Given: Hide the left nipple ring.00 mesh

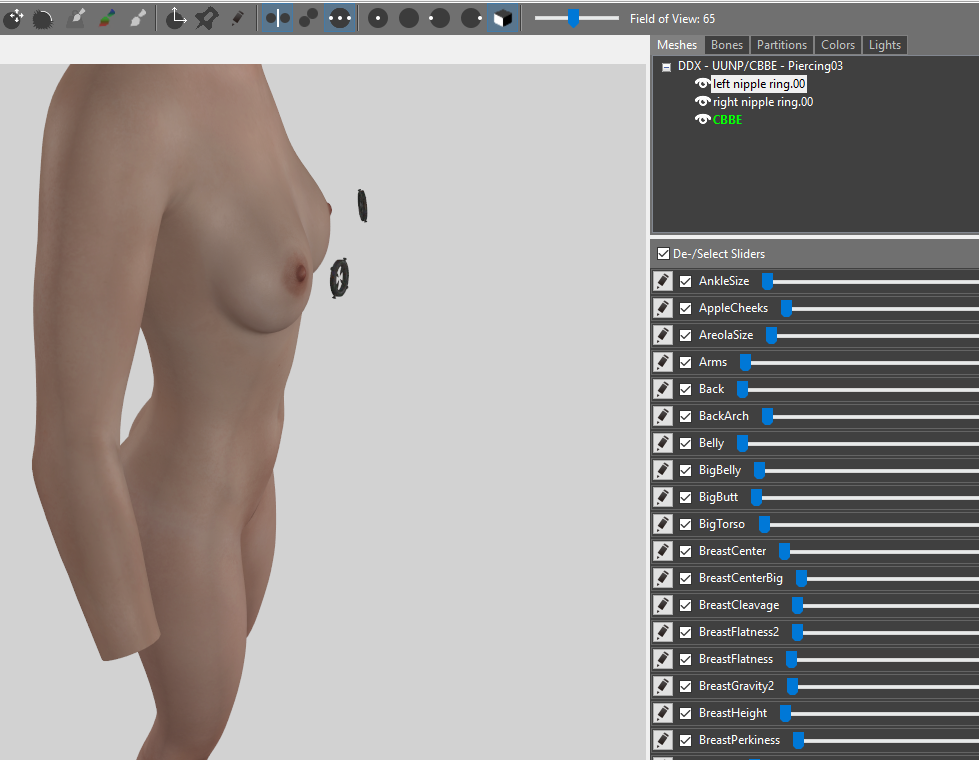Looking at the screenshot, I should [x=702, y=84].
